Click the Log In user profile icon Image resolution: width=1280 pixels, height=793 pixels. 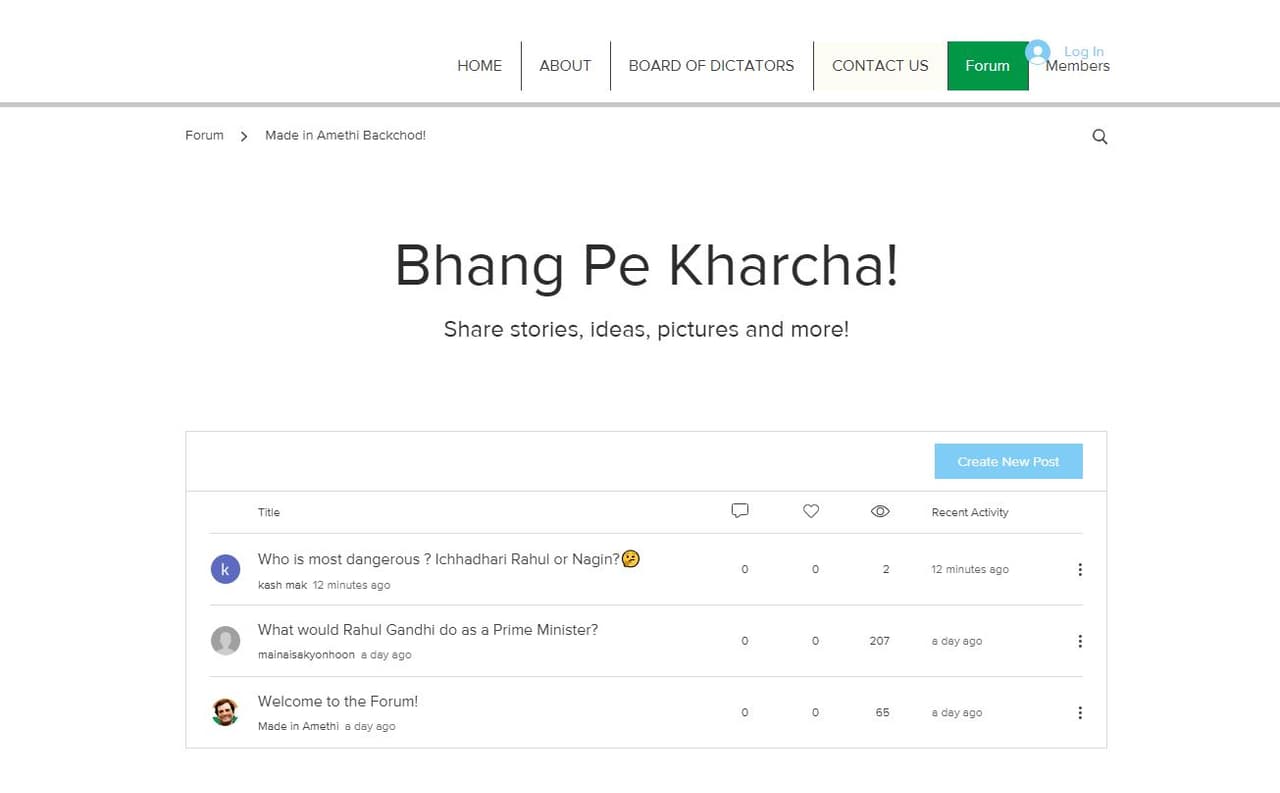click(1037, 51)
